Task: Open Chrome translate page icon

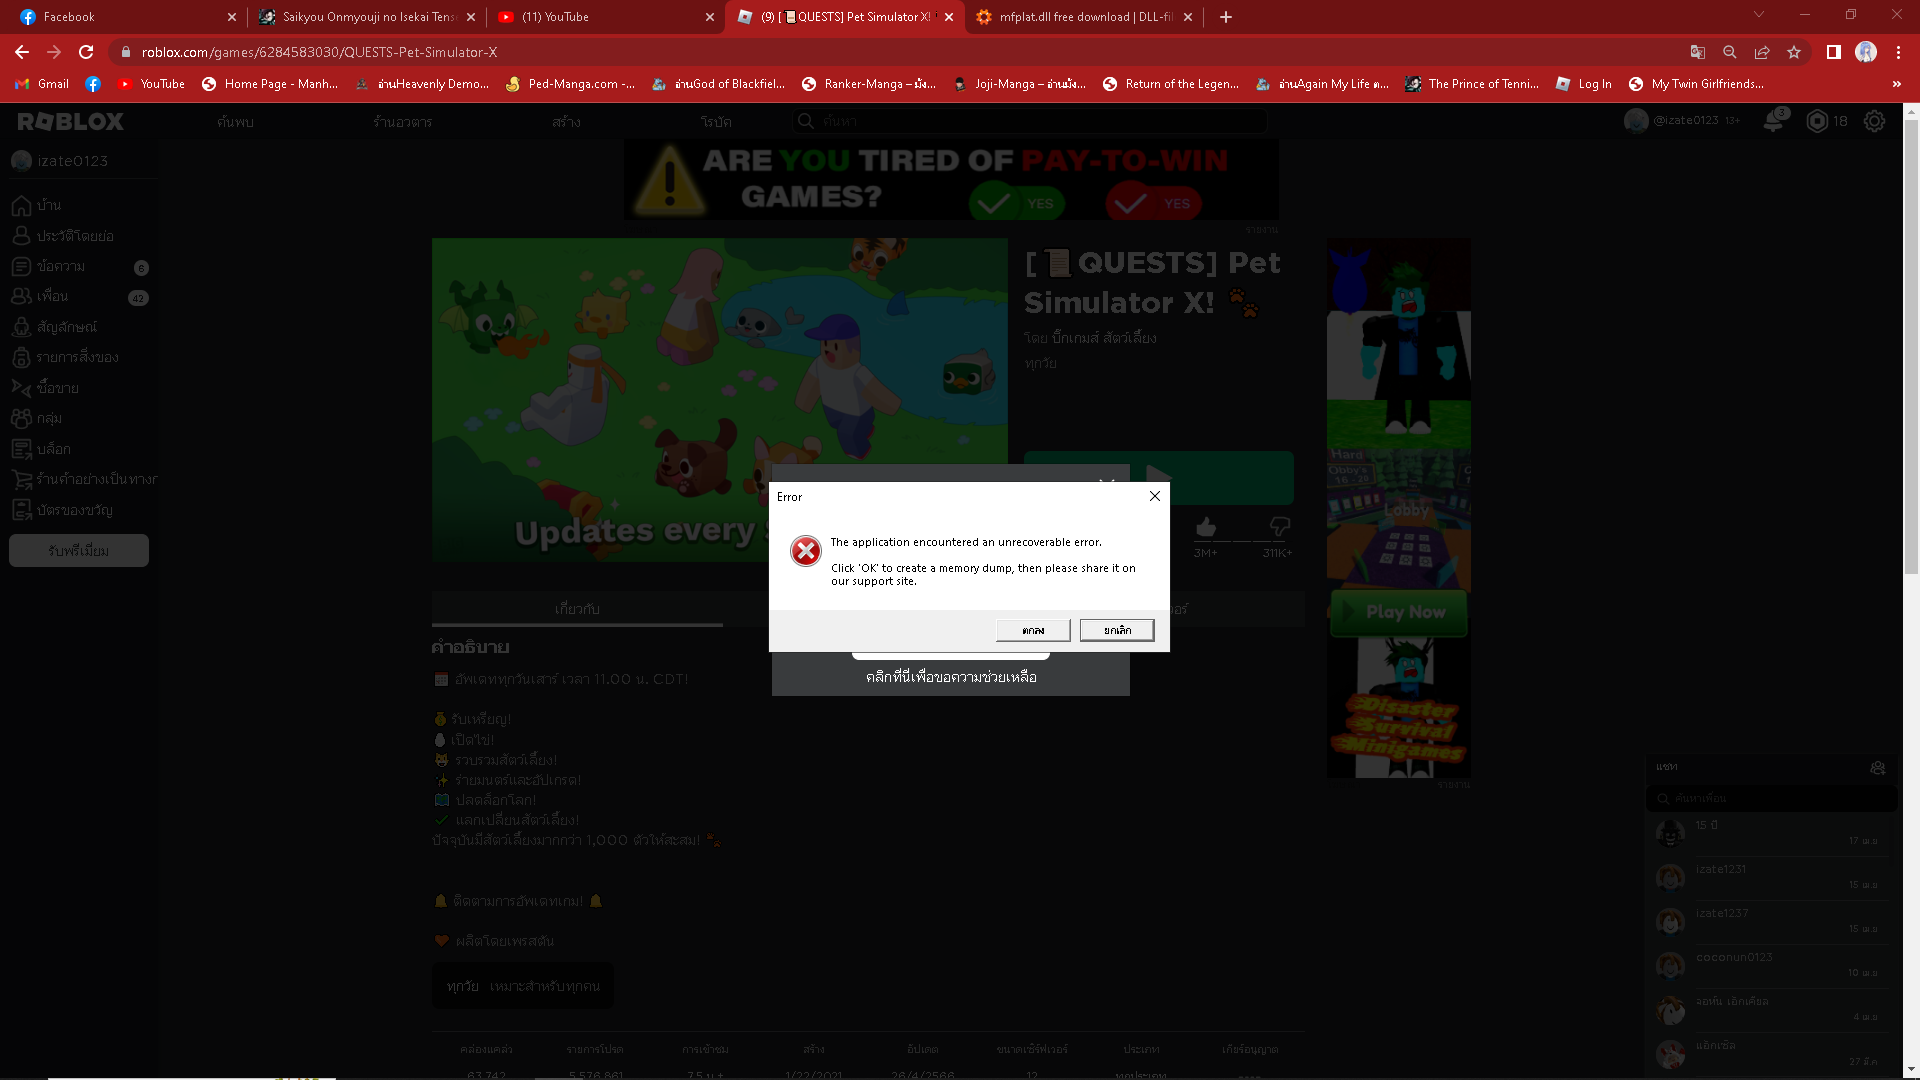Action: pyautogui.click(x=1698, y=52)
